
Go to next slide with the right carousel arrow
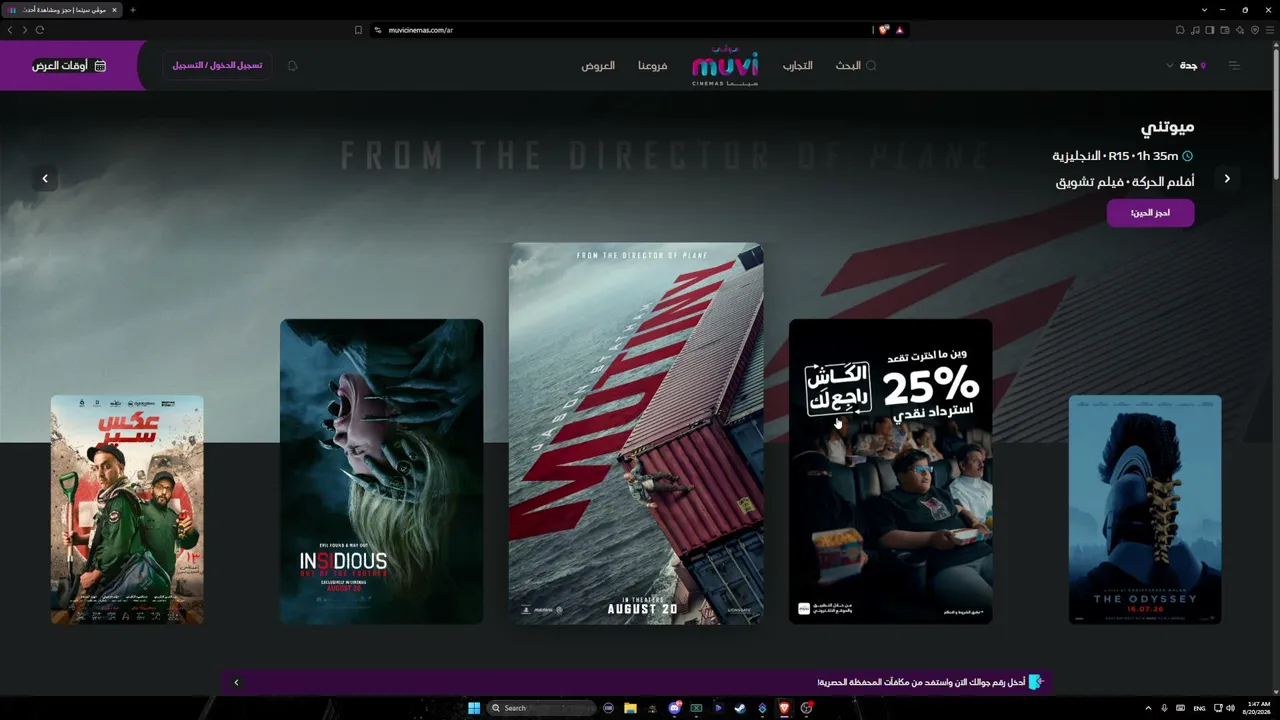[x=1227, y=179]
